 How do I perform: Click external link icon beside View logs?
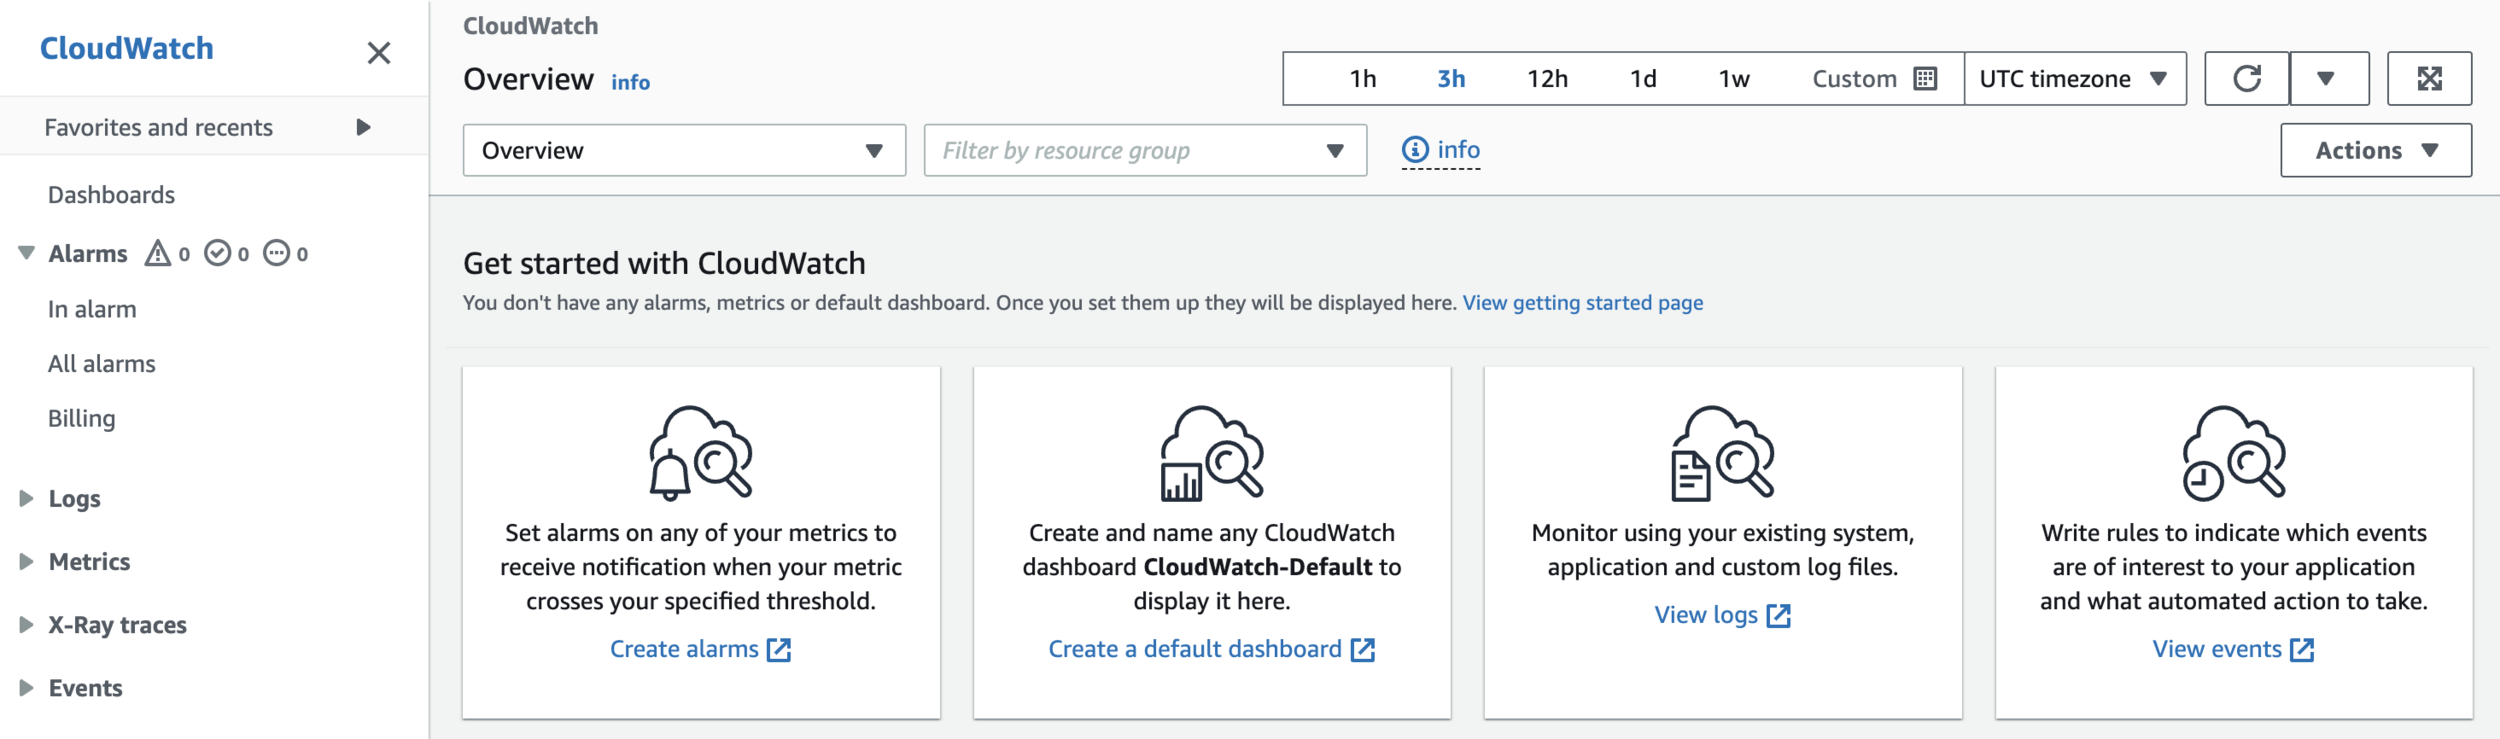tap(1778, 616)
